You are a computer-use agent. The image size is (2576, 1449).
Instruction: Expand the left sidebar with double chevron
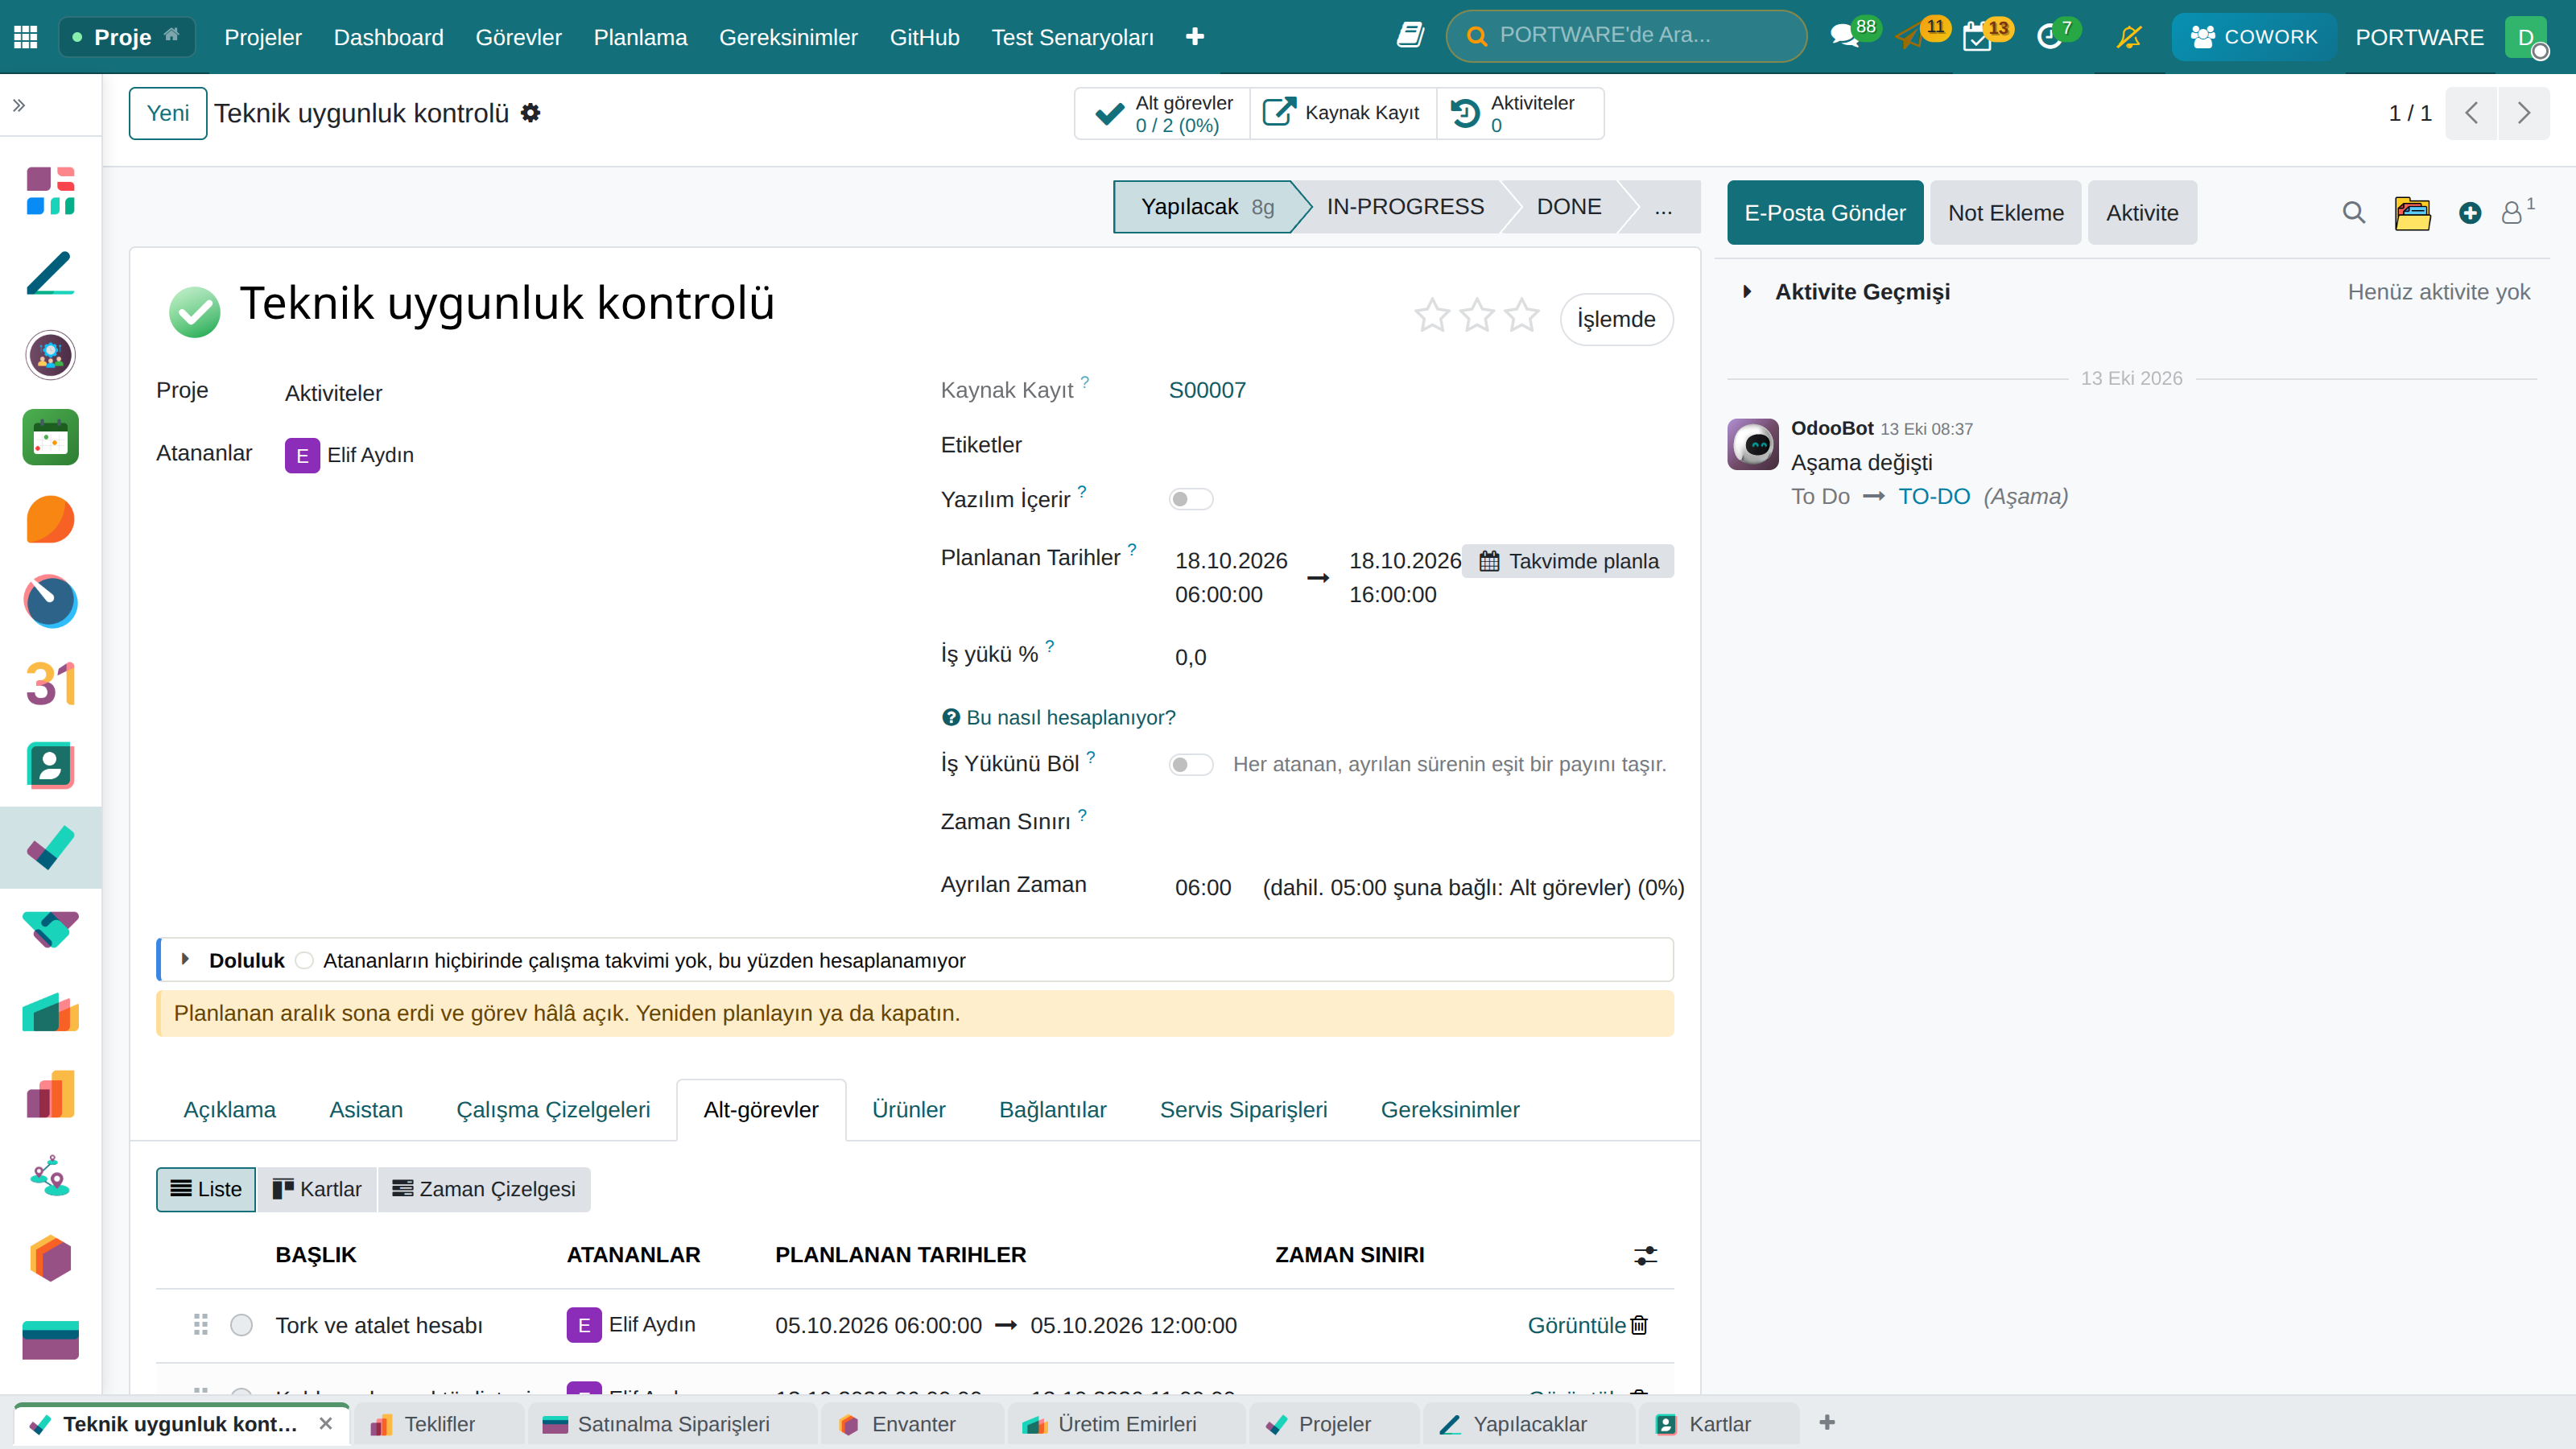pos(19,105)
